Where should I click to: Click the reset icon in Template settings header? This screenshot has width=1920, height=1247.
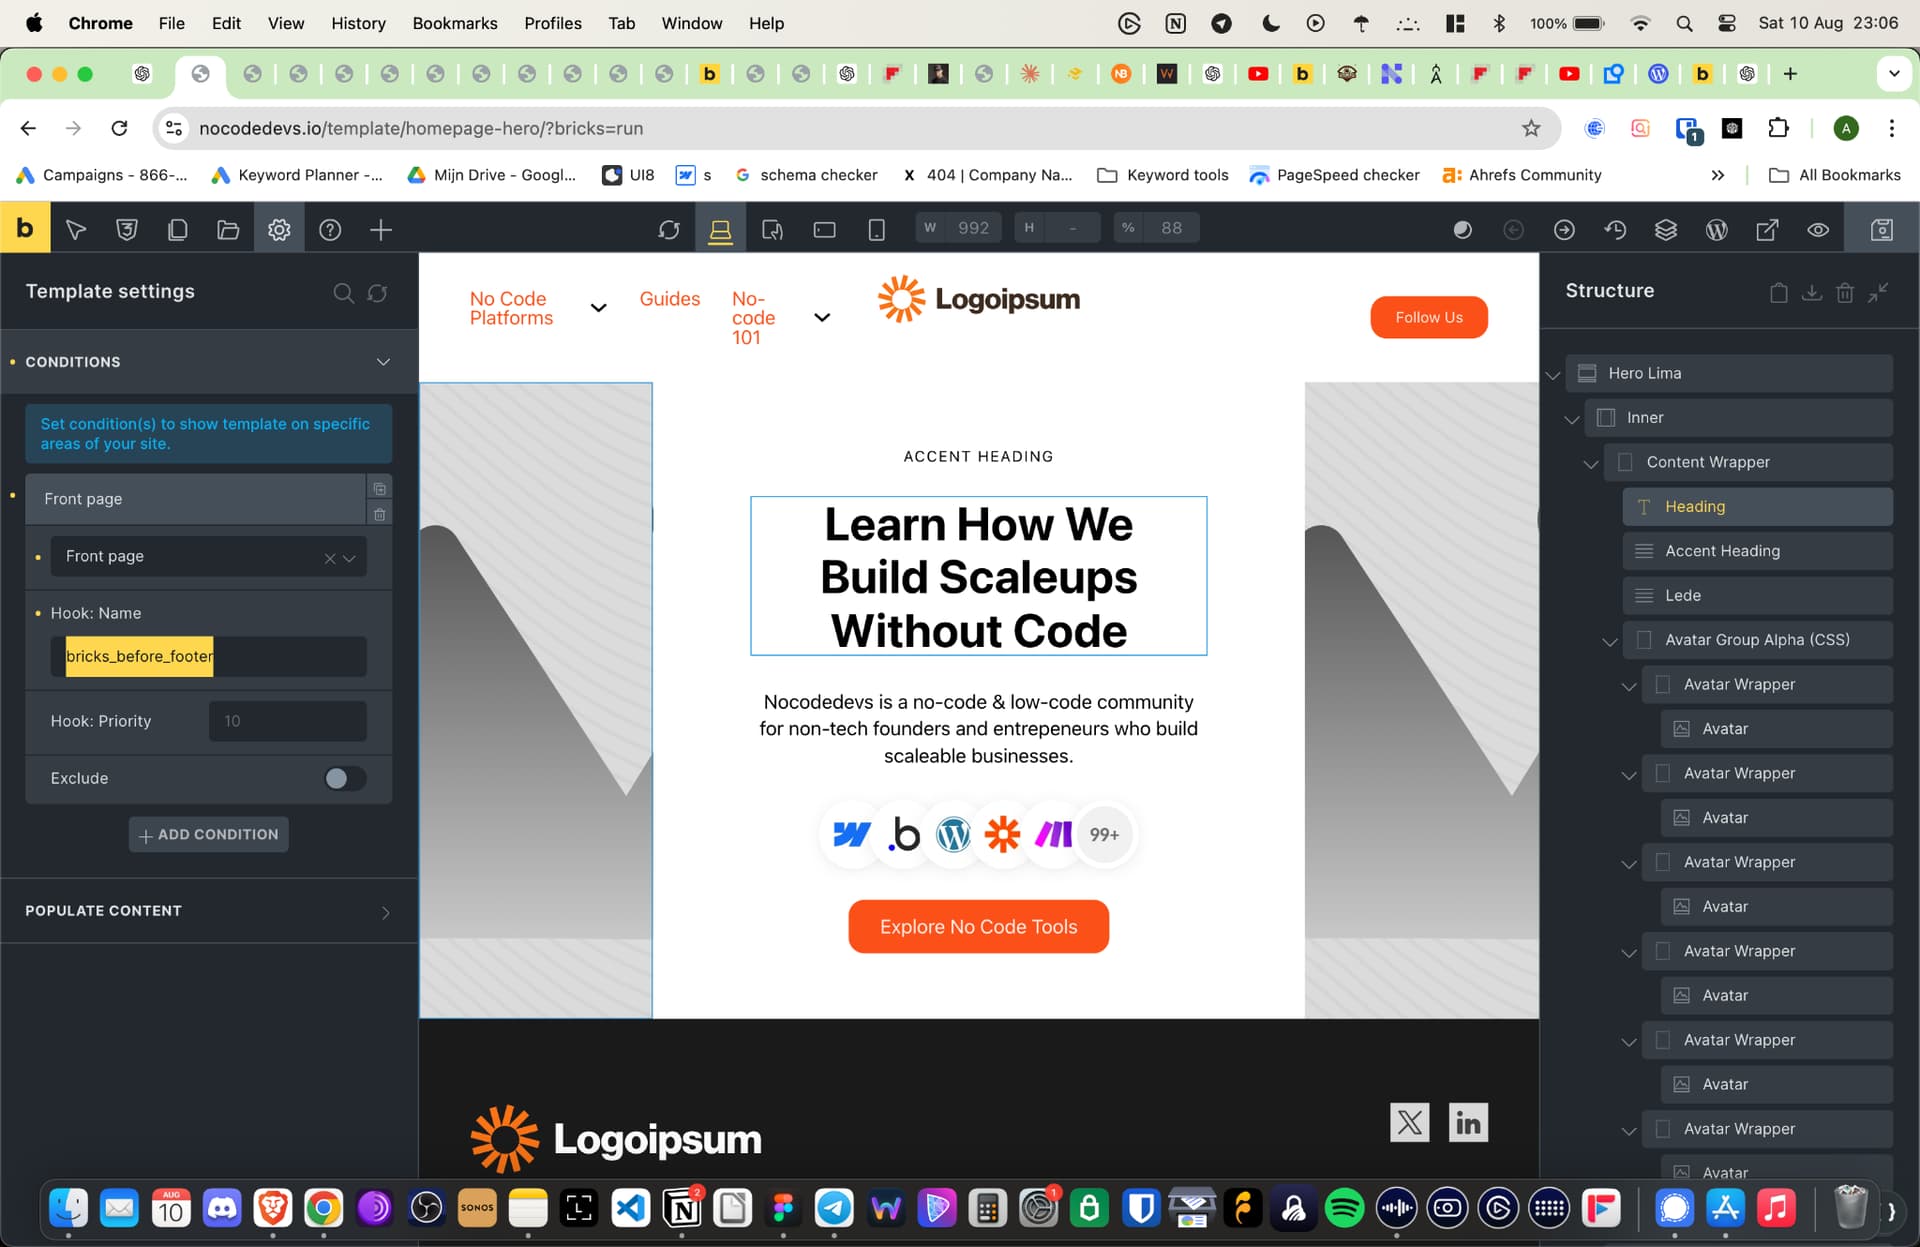click(x=377, y=292)
